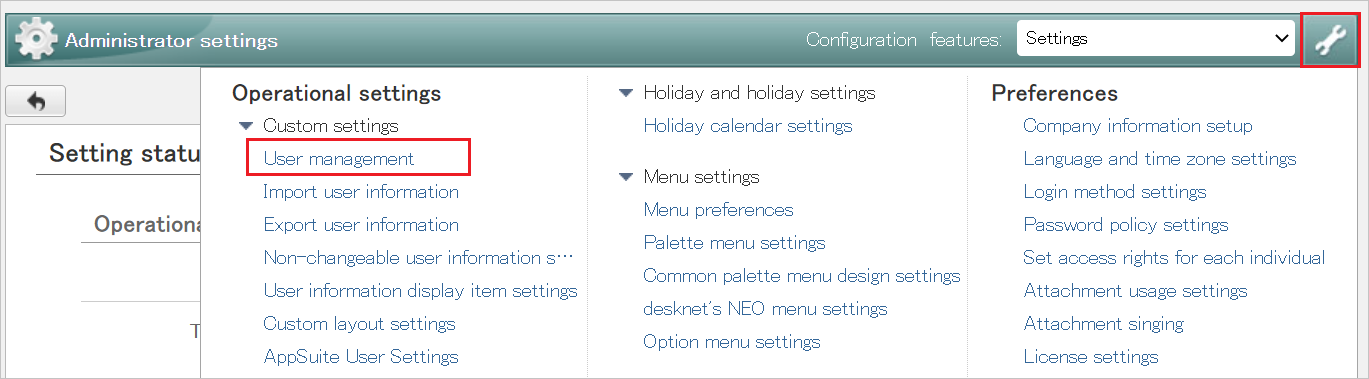
Task: Open User management
Action: point(339,159)
